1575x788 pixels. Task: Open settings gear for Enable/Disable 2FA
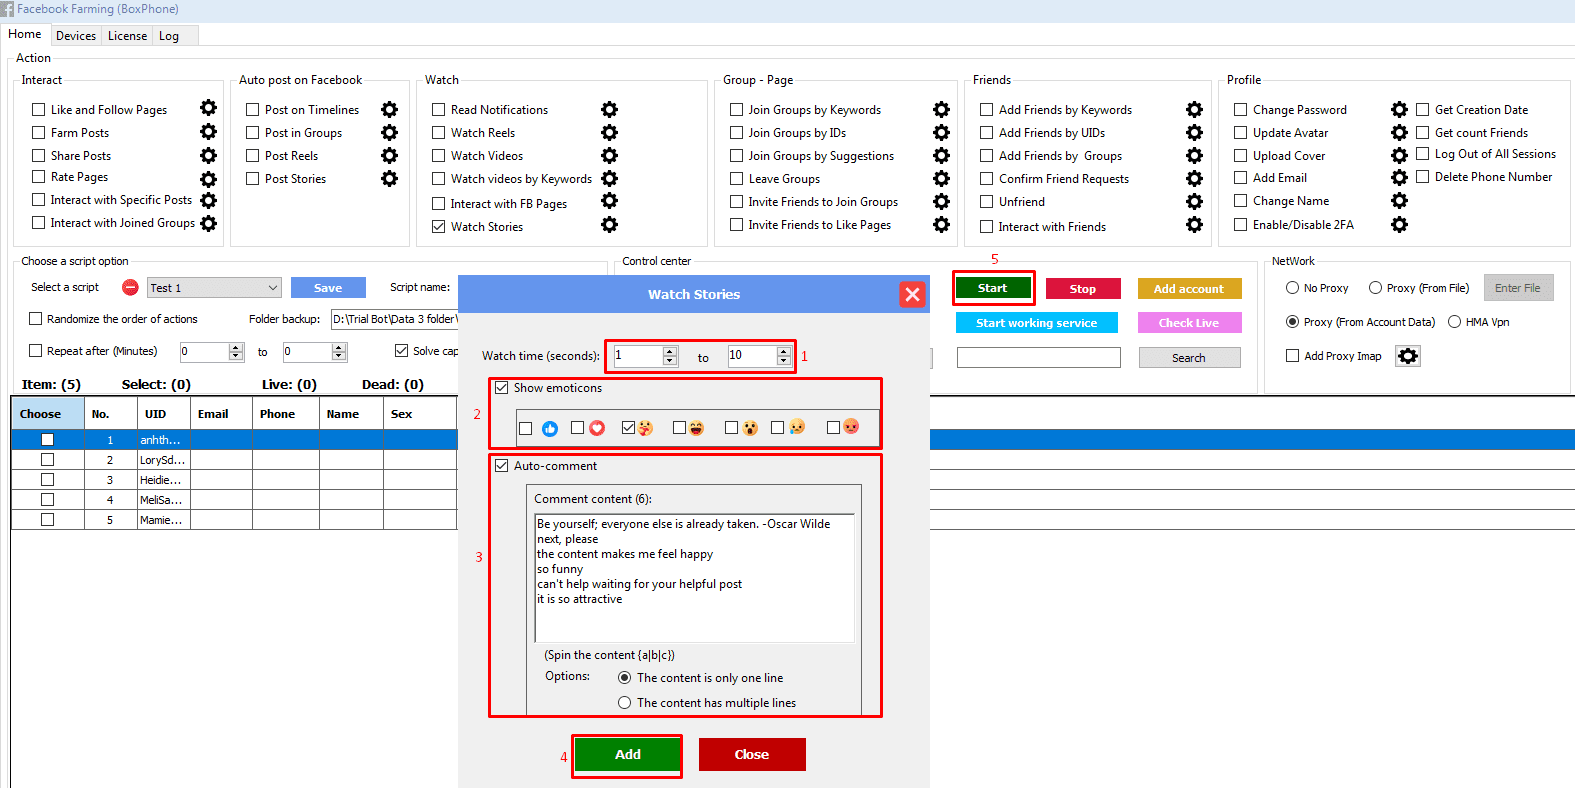click(1399, 224)
